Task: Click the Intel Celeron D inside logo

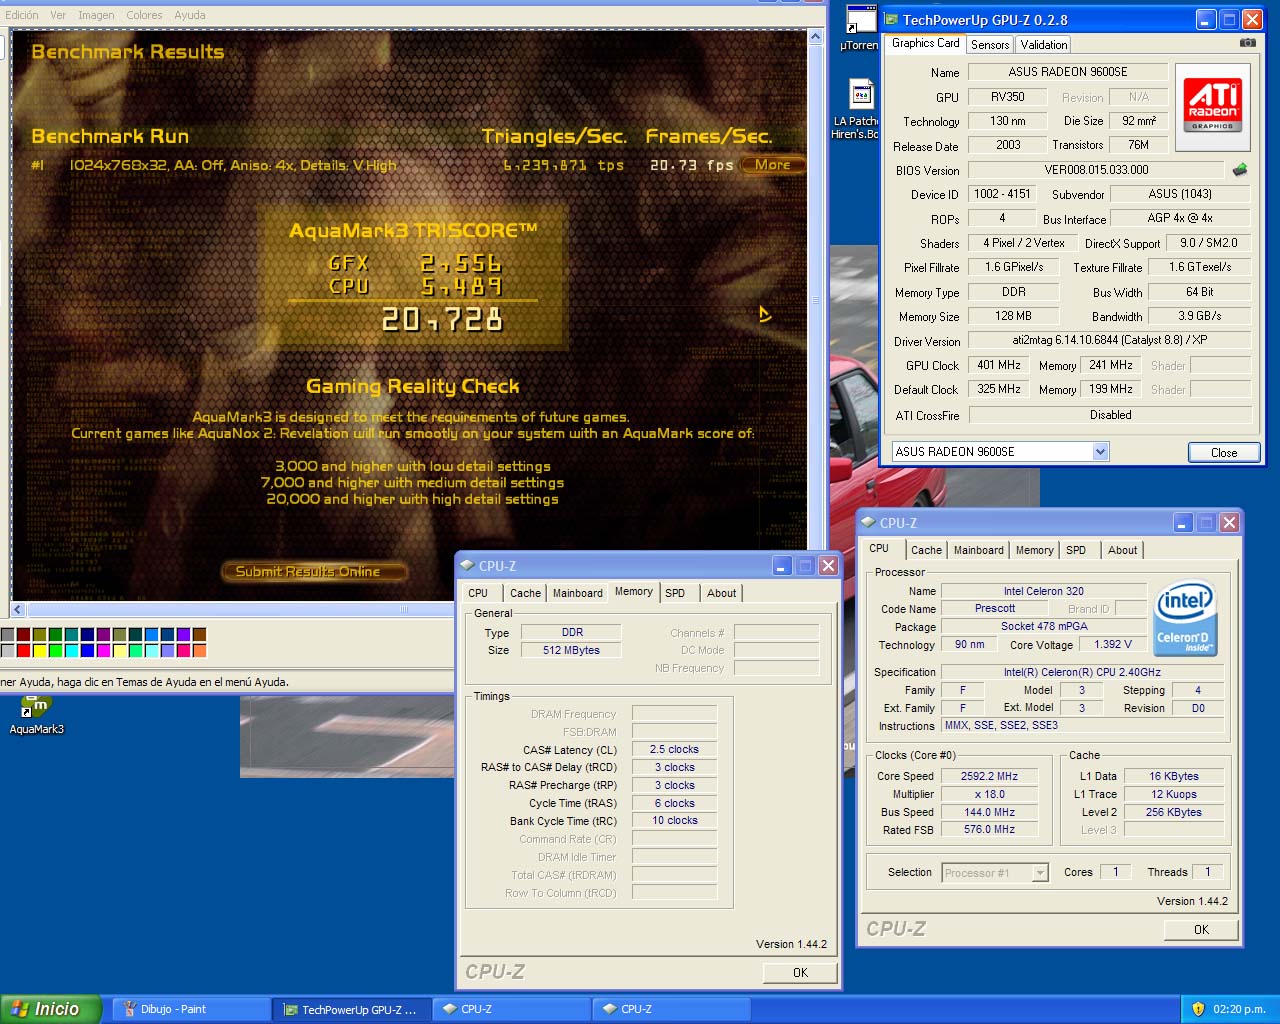Action: [x=1185, y=619]
